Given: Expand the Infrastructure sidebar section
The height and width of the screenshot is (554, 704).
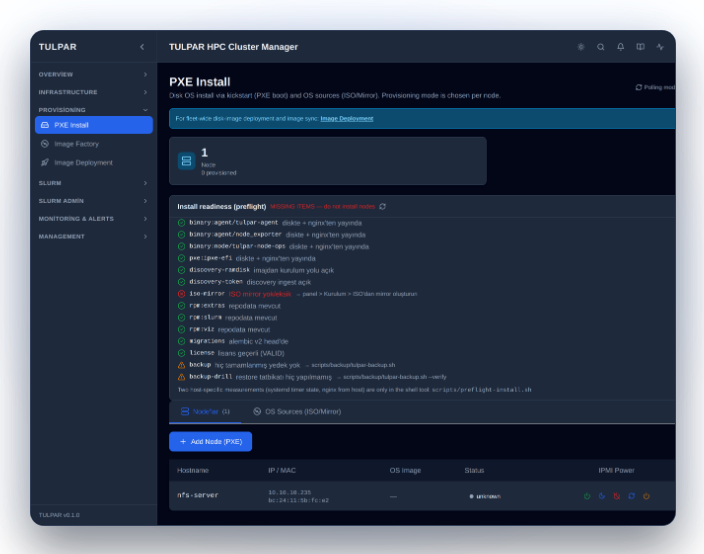Looking at the screenshot, I should pyautogui.click(x=93, y=92).
